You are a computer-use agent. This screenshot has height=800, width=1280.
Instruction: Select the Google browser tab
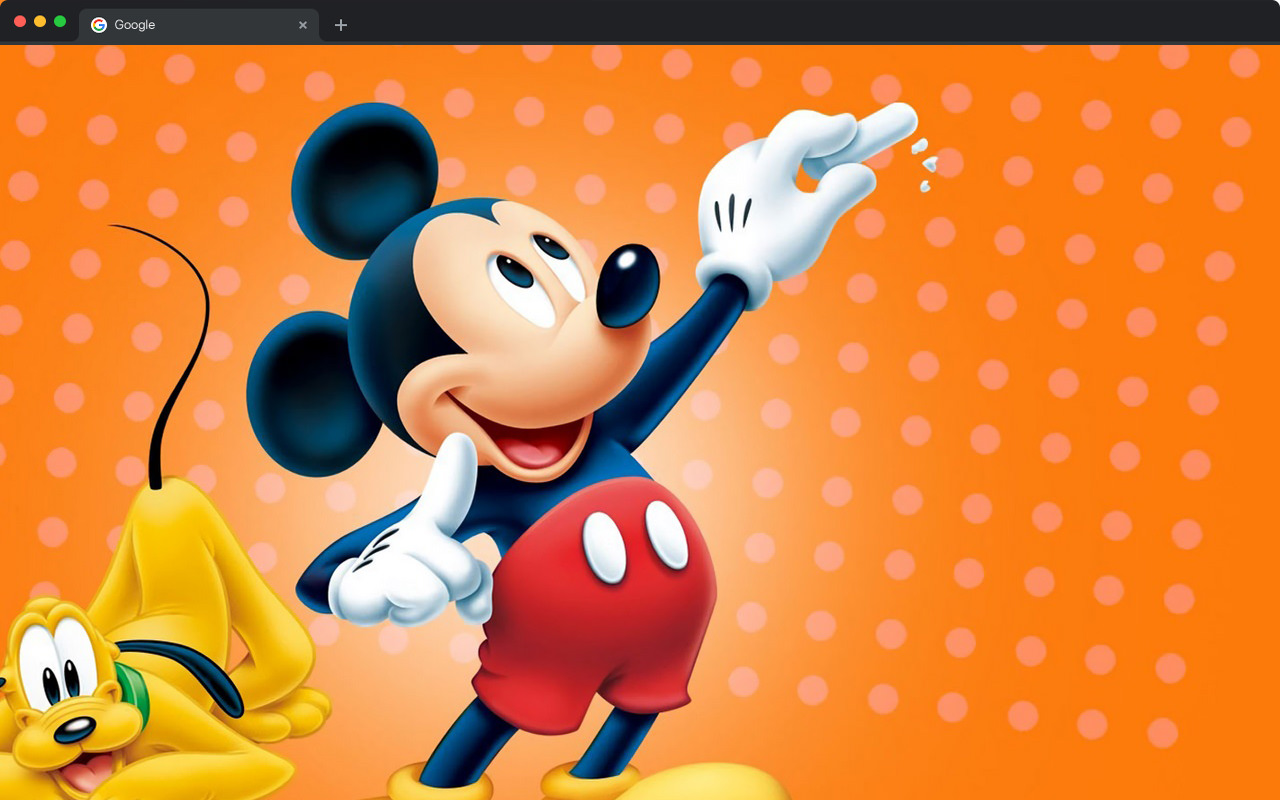[199, 25]
